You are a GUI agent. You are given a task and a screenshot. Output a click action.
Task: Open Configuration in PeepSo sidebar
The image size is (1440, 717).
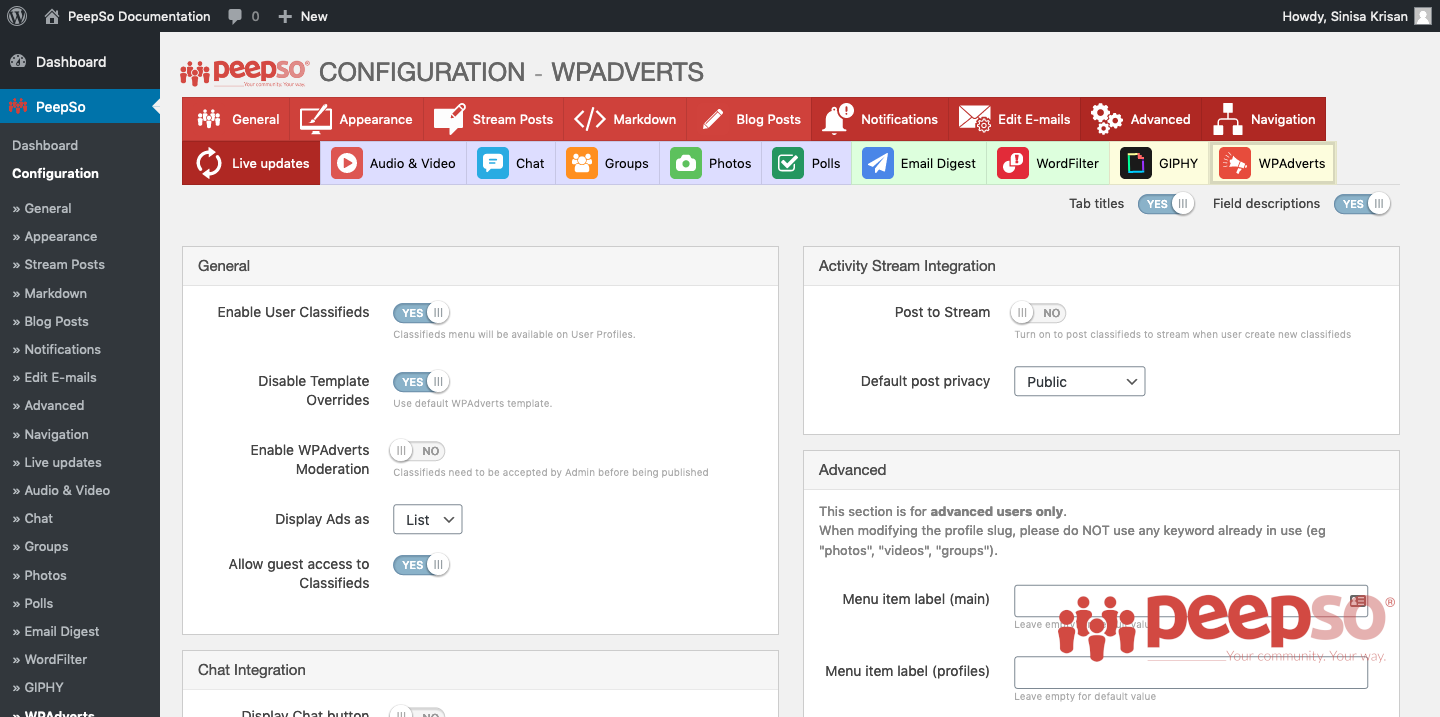point(55,173)
